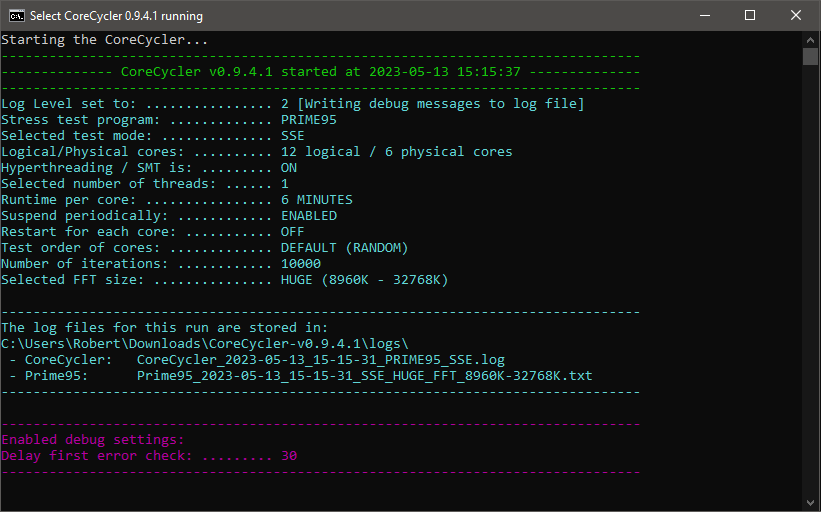Click the 10000 number of iterations value
Image resolution: width=821 pixels, height=512 pixels.
pyautogui.click(x=300, y=264)
